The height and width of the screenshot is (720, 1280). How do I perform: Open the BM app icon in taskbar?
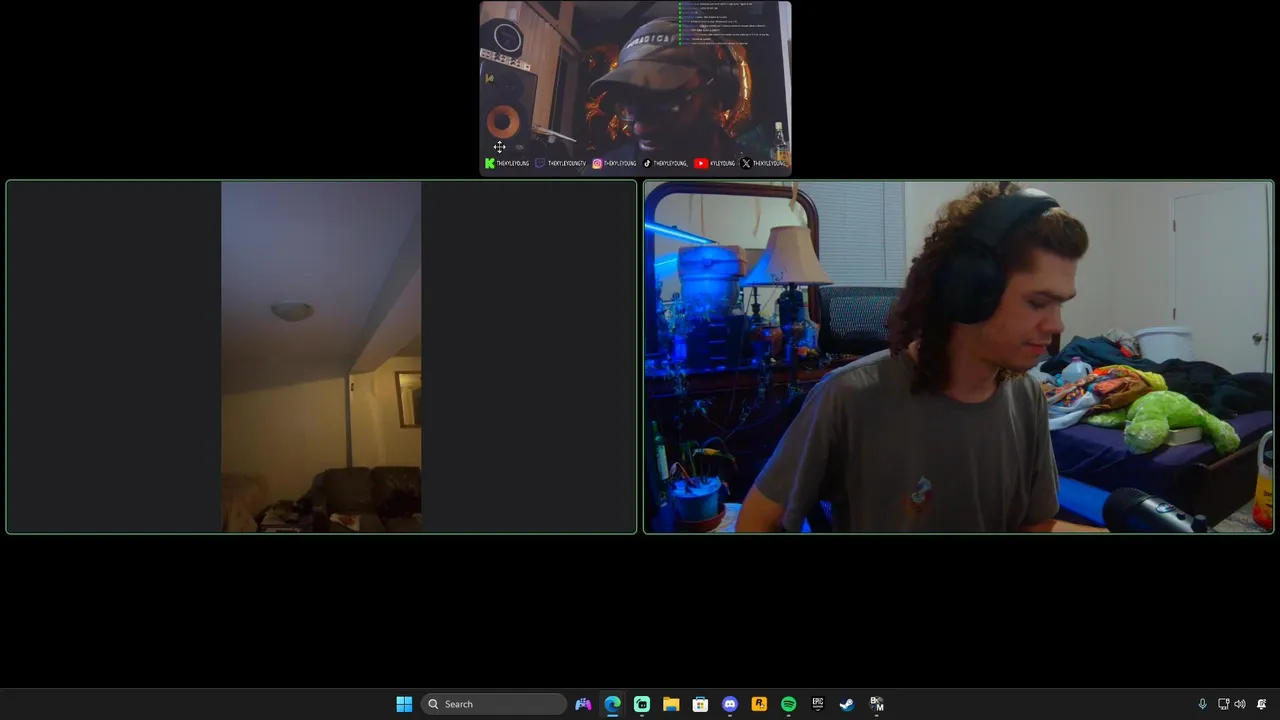tap(876, 704)
